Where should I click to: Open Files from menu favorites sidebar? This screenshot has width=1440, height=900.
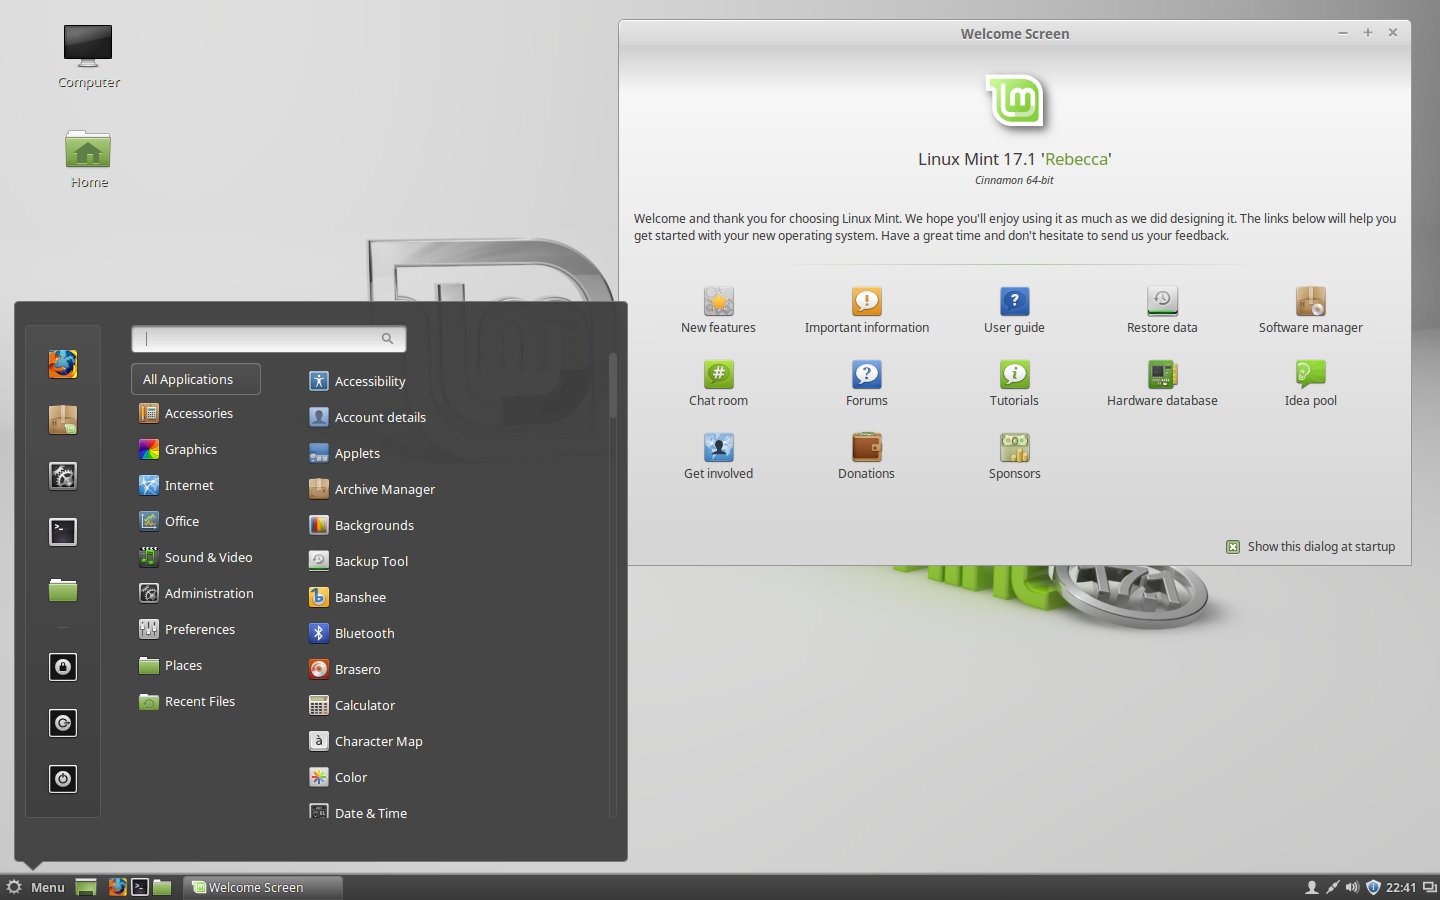63,589
